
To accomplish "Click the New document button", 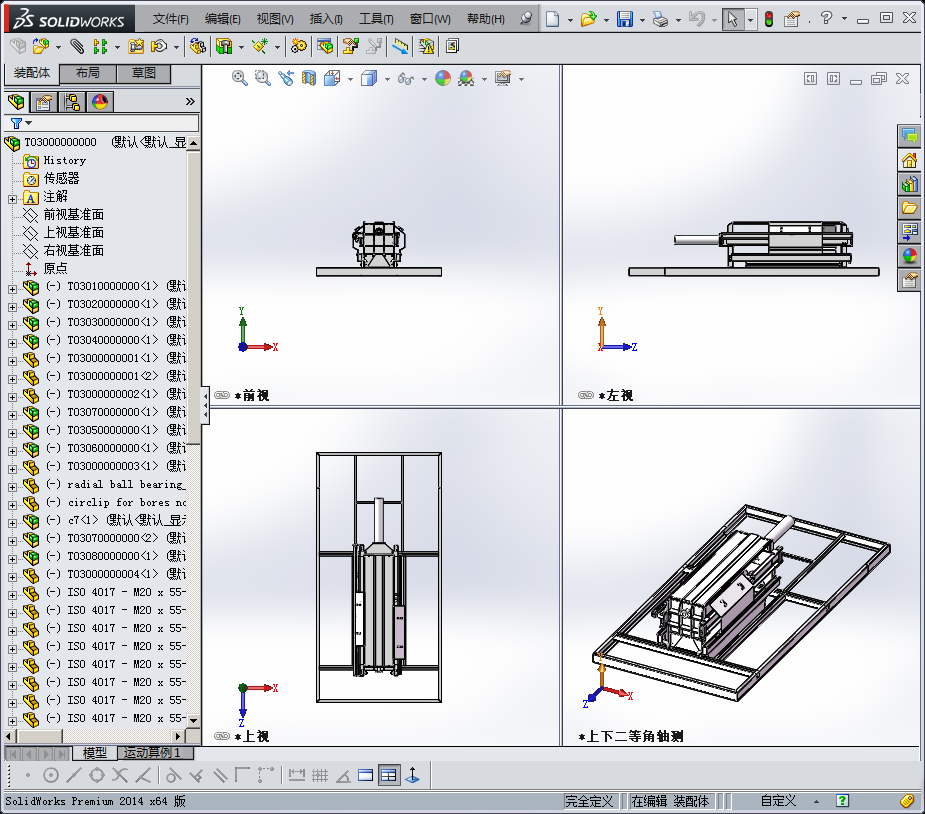I will (552, 19).
